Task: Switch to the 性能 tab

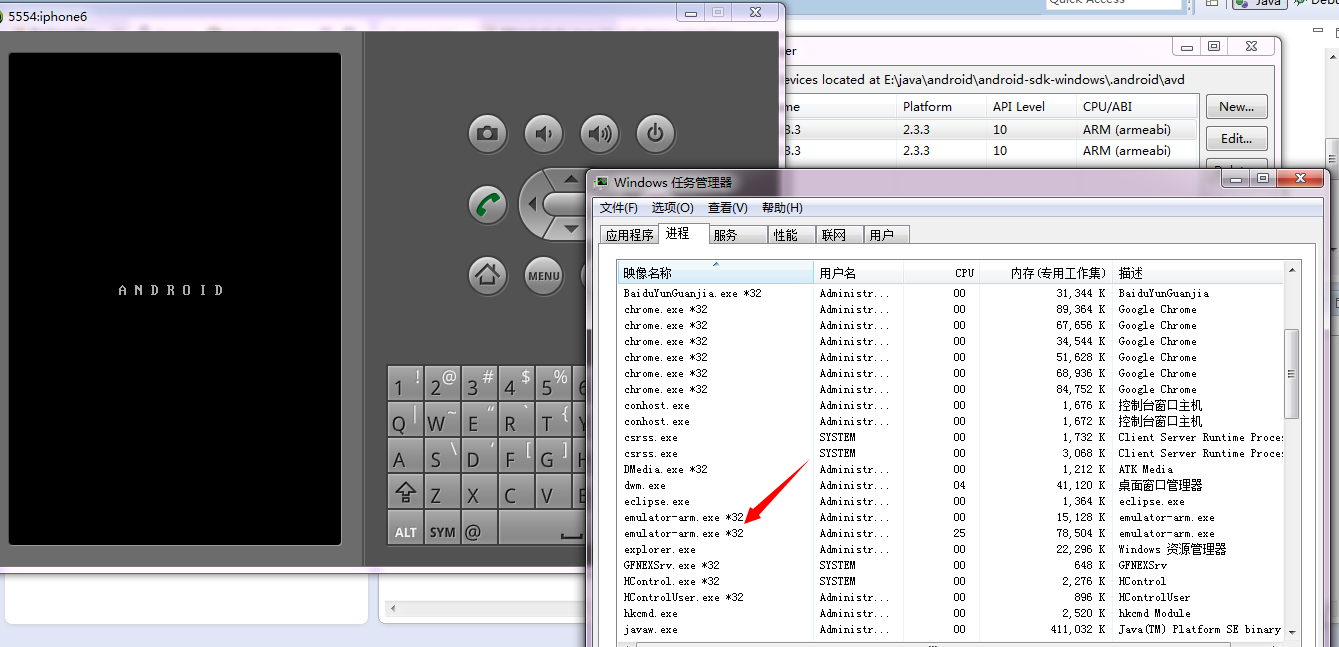Action: tap(786, 235)
